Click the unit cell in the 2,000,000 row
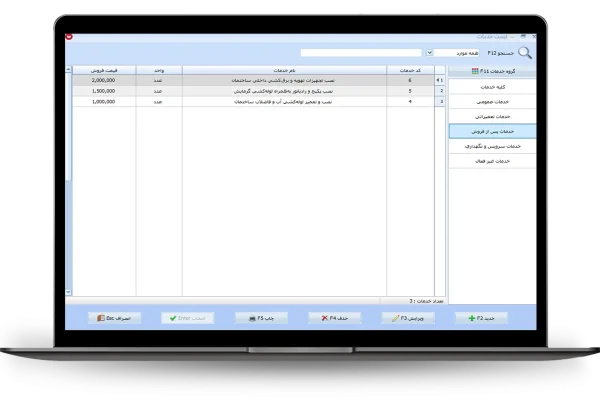The height and width of the screenshot is (400, 600). 158,80
